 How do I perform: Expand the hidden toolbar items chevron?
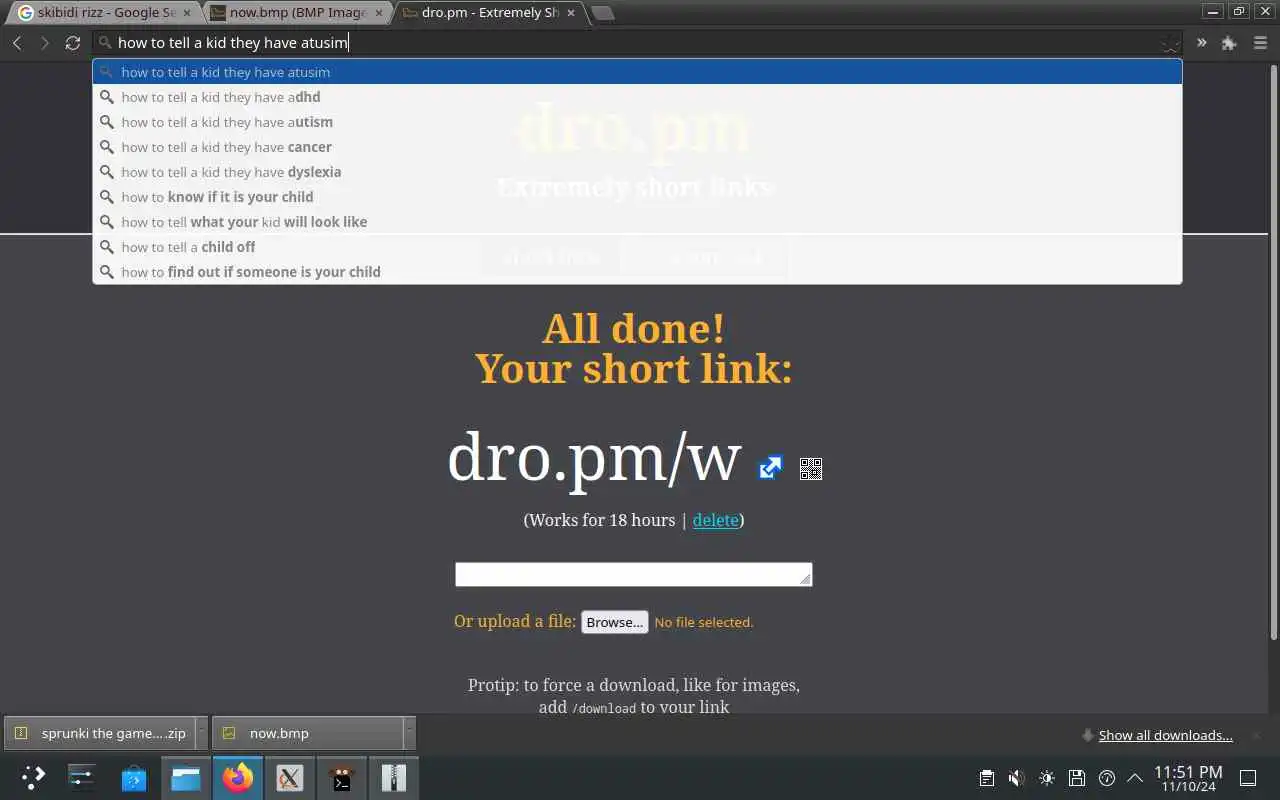(1201, 43)
